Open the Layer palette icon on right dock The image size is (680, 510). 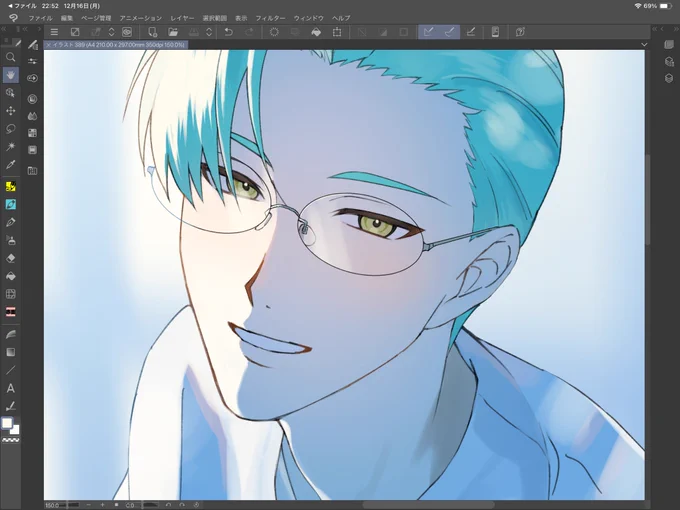pos(669,78)
